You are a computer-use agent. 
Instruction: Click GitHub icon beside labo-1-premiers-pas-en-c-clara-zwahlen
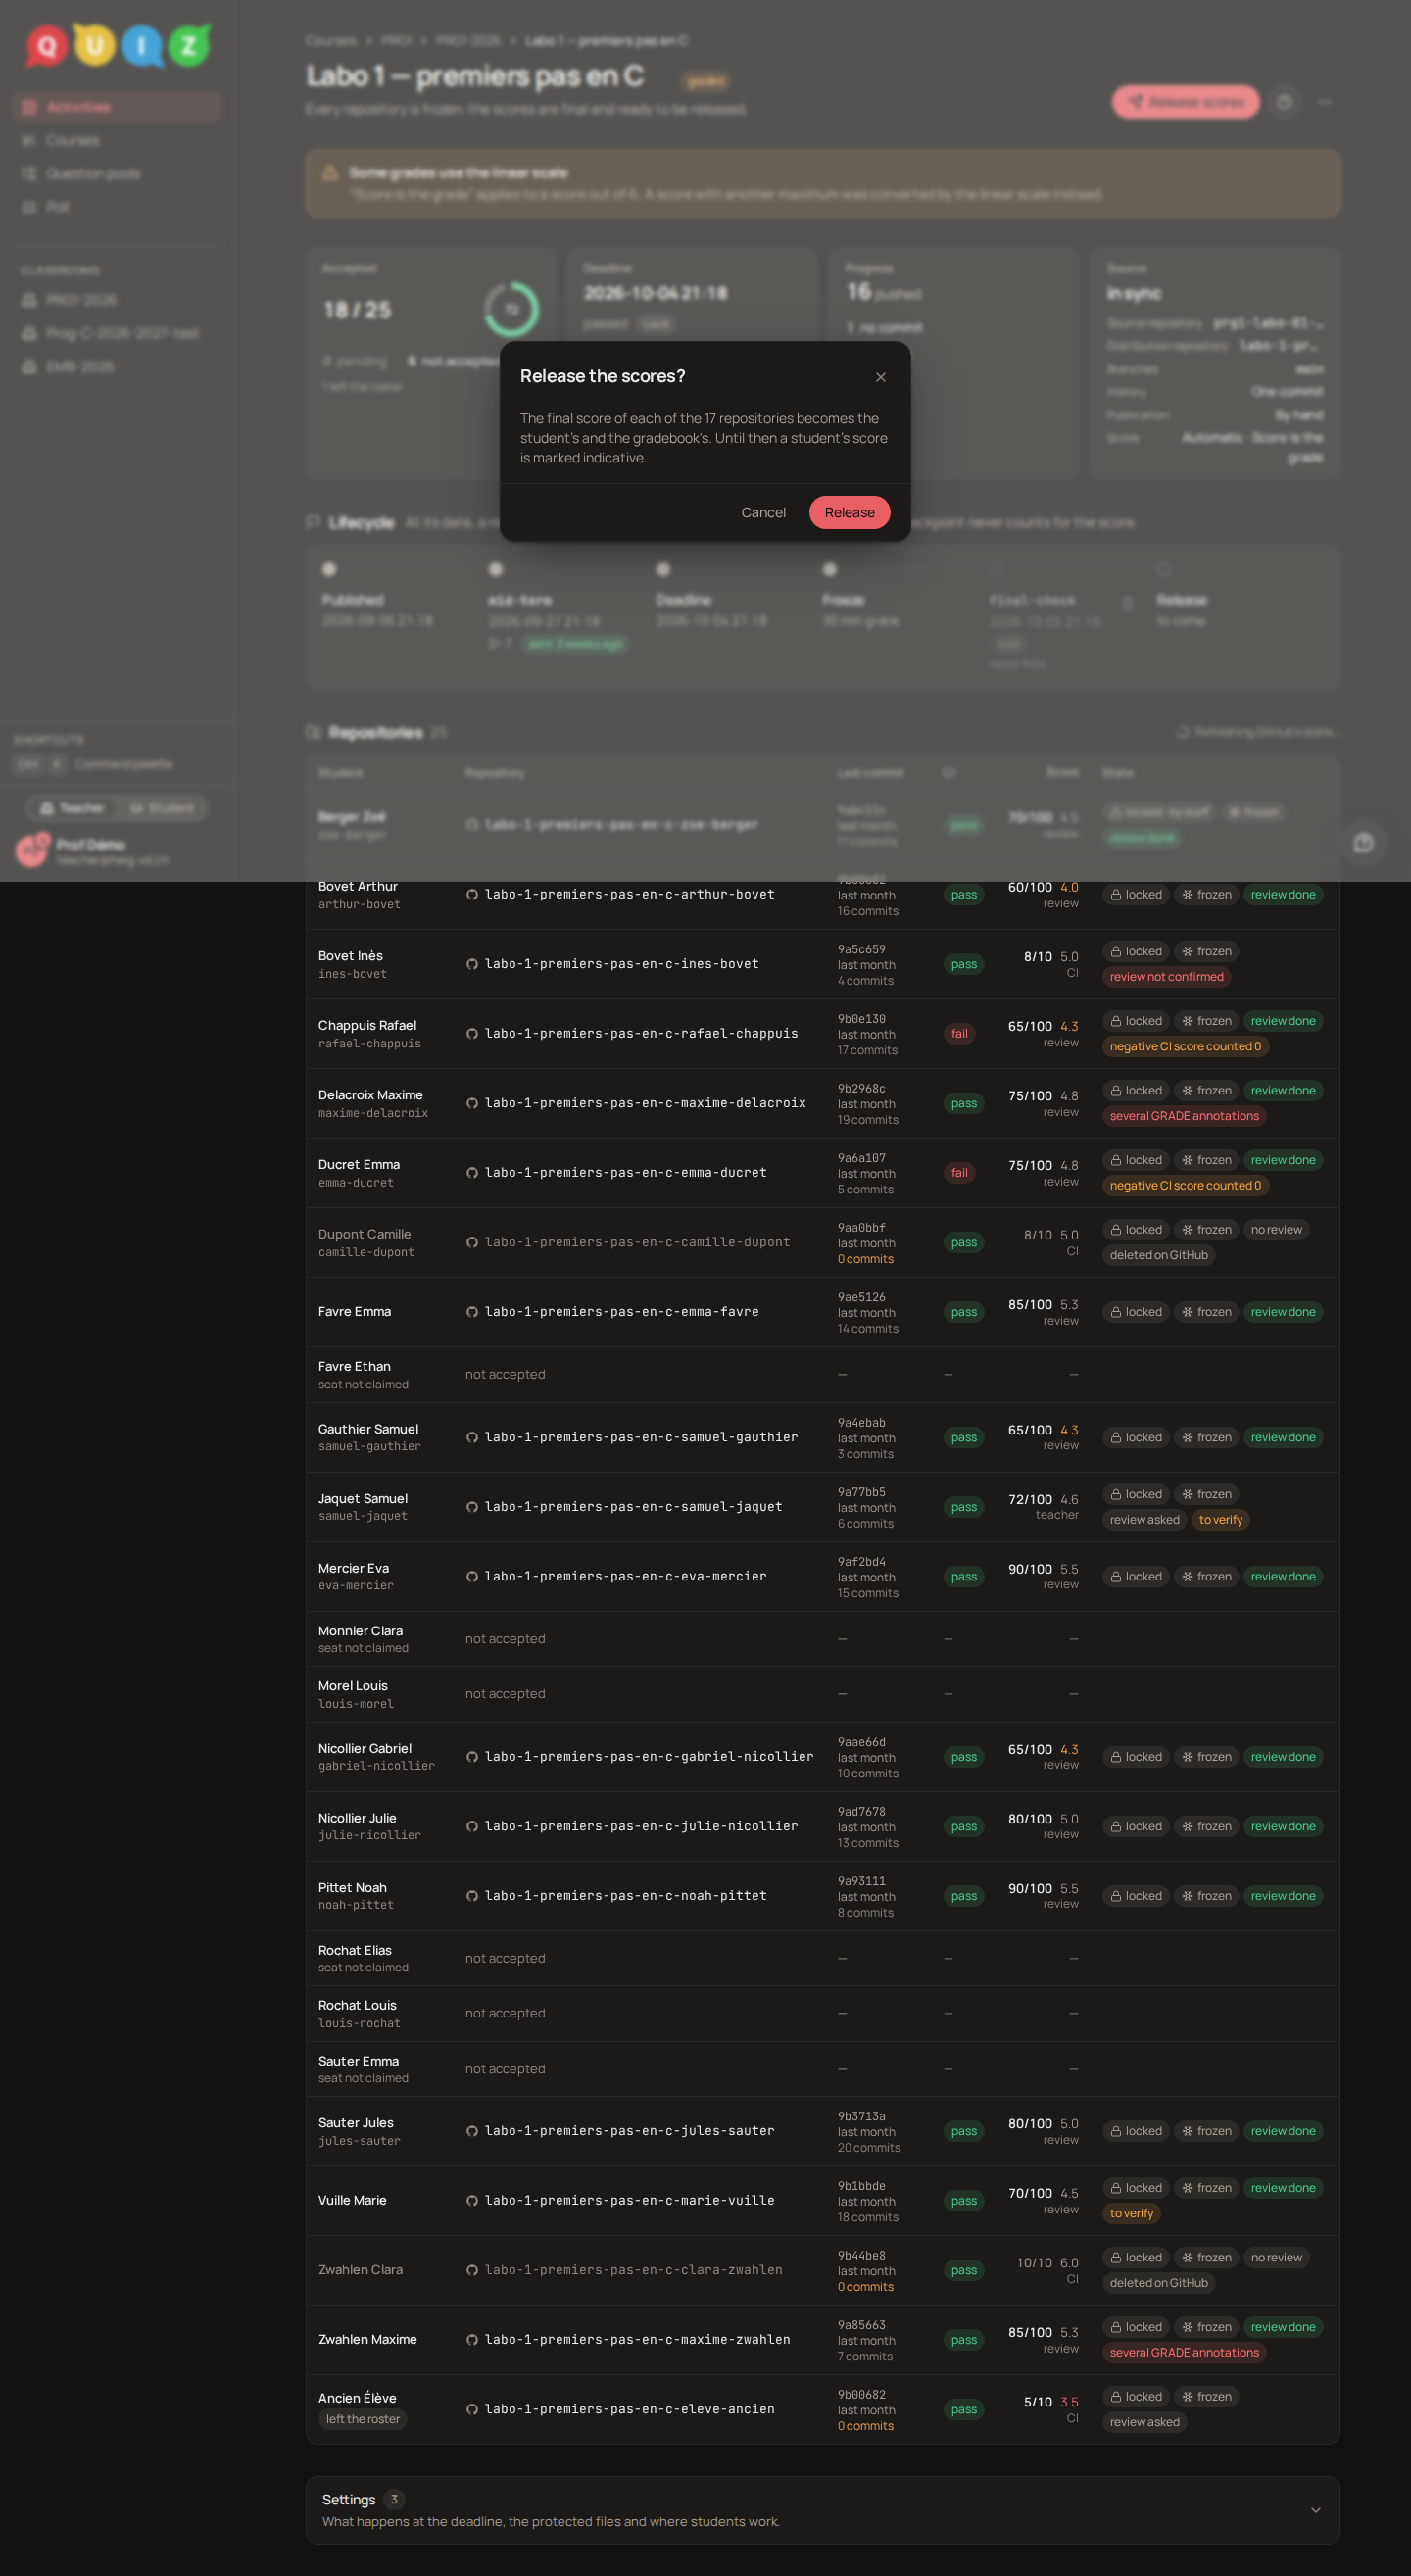472,2270
